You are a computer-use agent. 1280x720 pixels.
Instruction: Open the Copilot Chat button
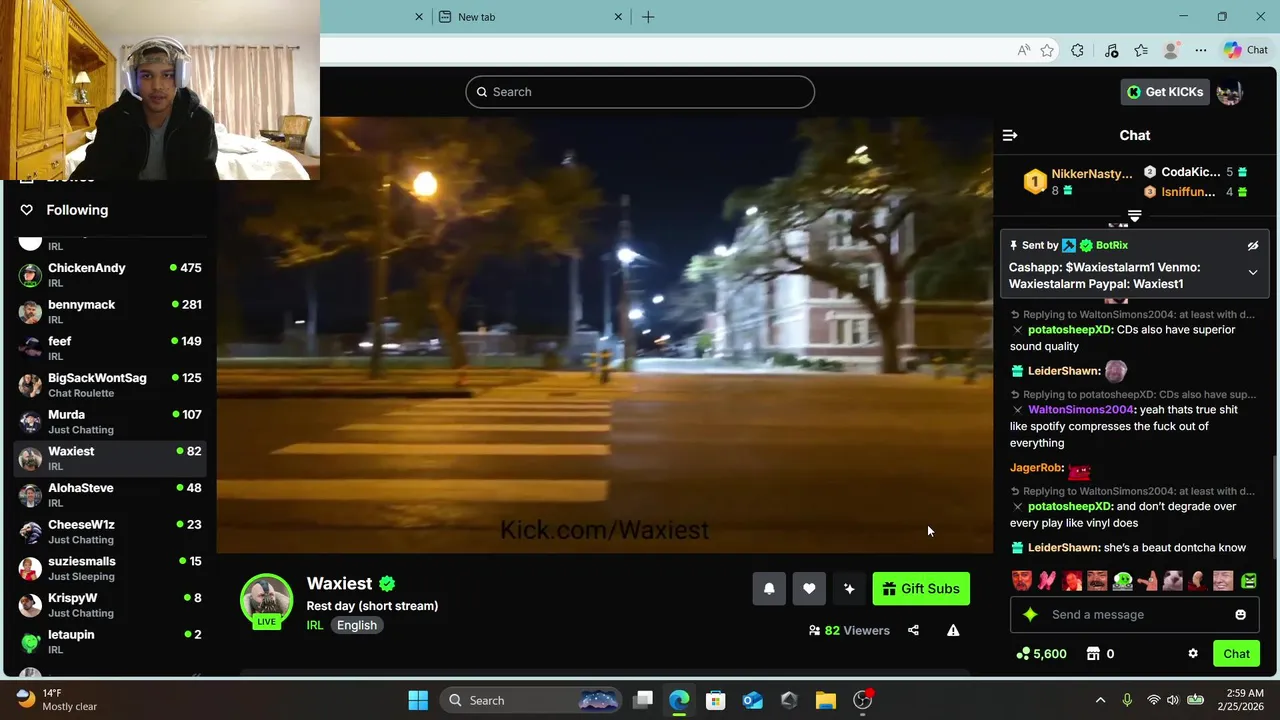(1246, 50)
